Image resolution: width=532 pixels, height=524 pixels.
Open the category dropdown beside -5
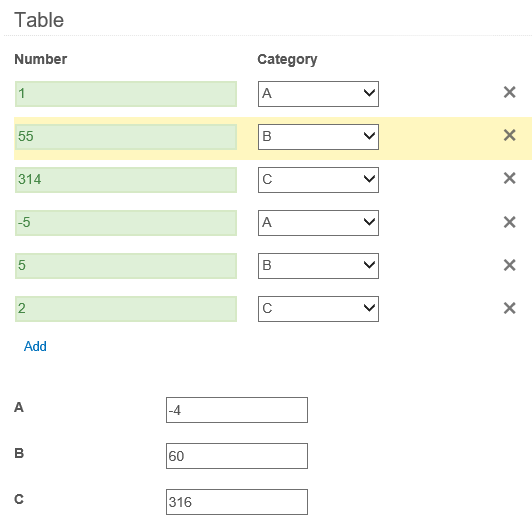pos(318,223)
